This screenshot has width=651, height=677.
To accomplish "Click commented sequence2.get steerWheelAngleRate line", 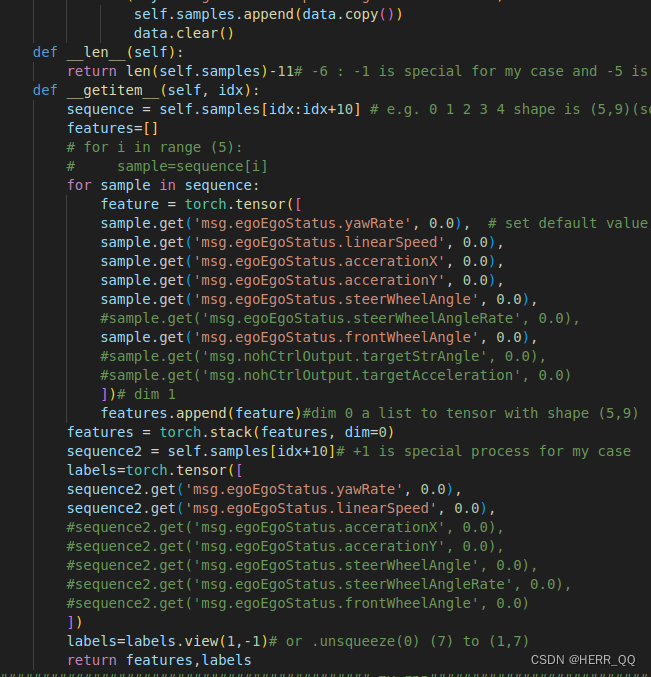I will (x=319, y=584).
